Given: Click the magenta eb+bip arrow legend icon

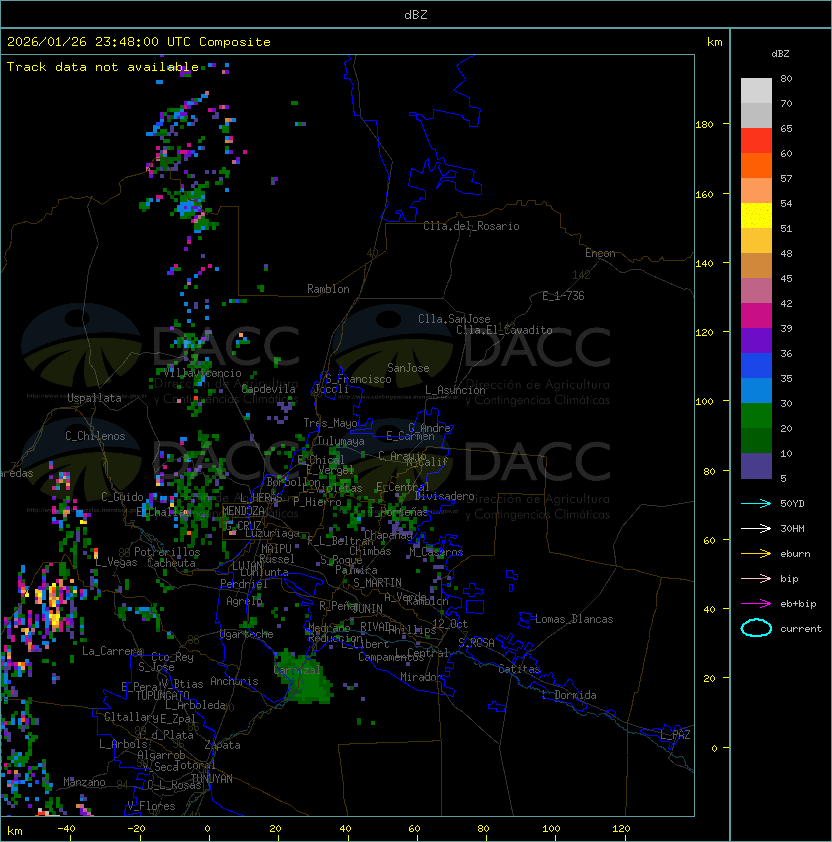Looking at the screenshot, I should click(x=756, y=603).
